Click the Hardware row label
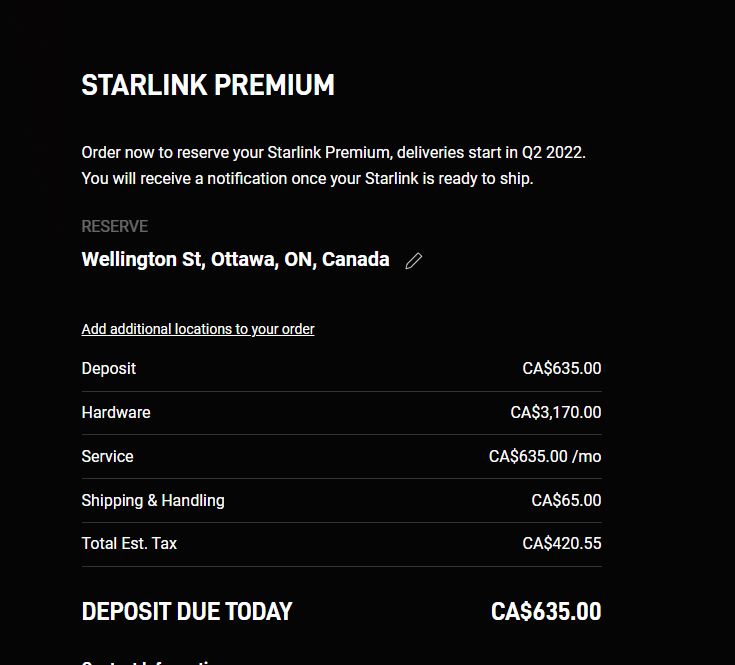The height and width of the screenshot is (665, 735). pyautogui.click(x=116, y=412)
